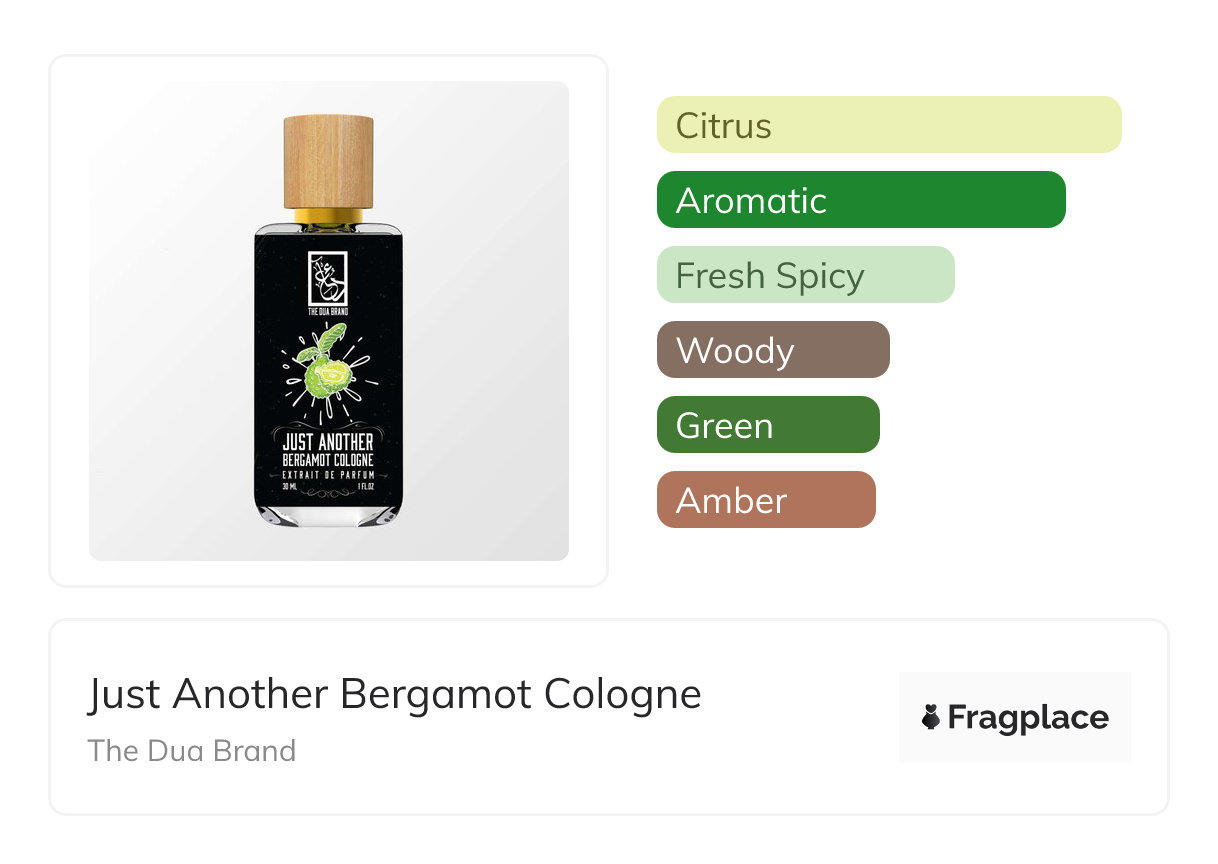Open The Dua Brand link below the title
This screenshot has height=864, width=1218.
point(191,751)
